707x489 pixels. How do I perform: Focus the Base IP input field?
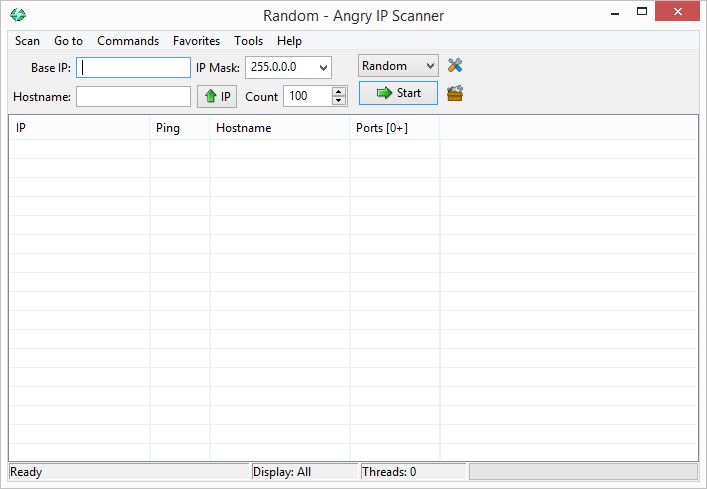click(x=133, y=68)
